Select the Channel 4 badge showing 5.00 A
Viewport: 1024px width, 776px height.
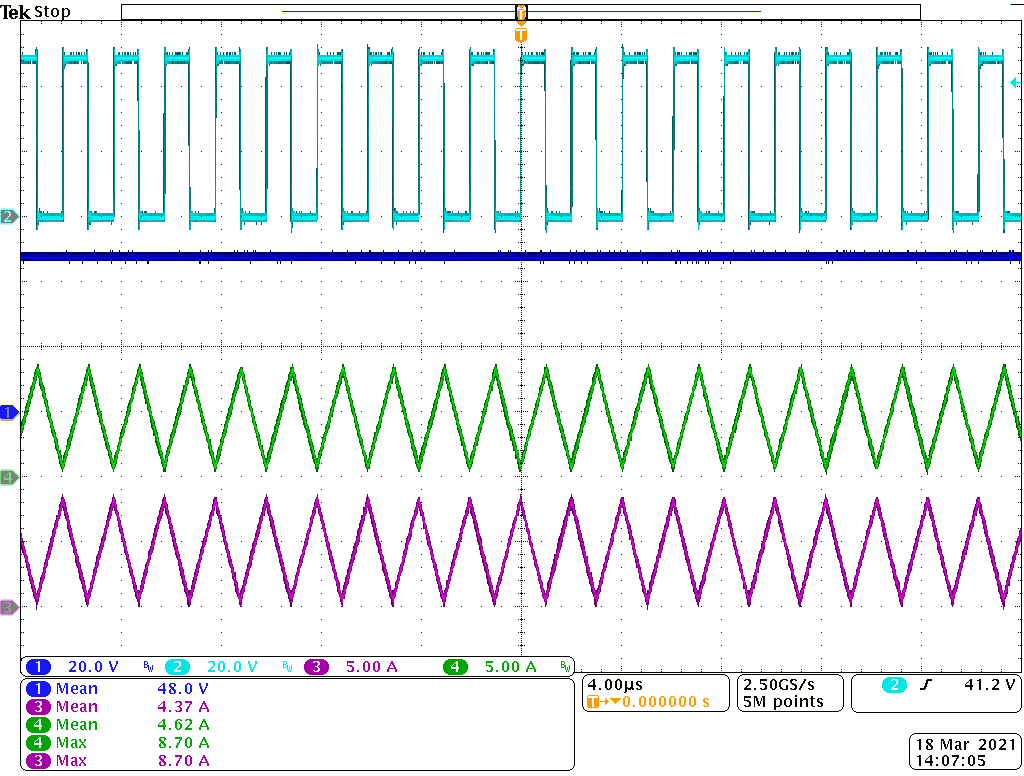point(455,666)
